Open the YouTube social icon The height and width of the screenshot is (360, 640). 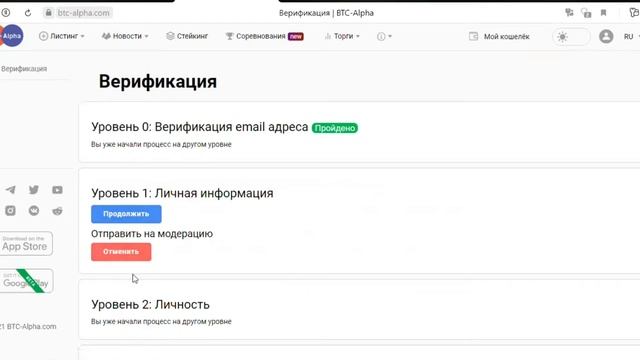click(x=57, y=190)
